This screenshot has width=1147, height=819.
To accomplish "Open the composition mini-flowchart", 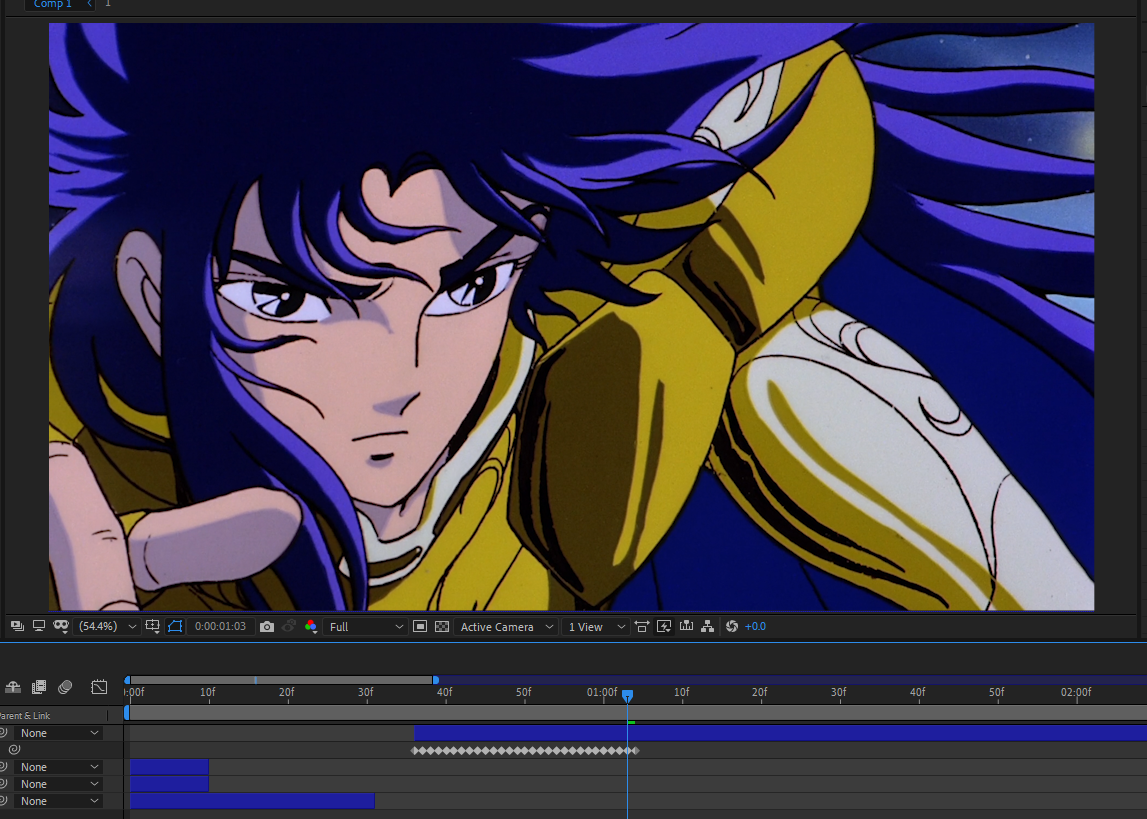I will pyautogui.click(x=708, y=626).
